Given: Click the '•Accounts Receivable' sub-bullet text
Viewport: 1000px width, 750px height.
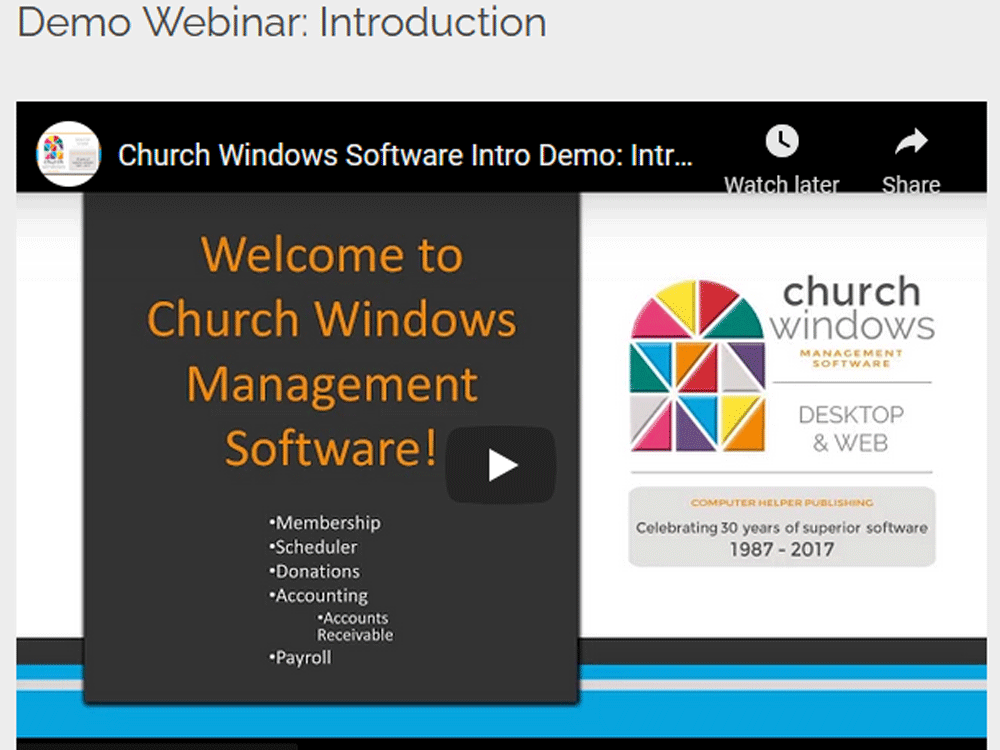Looking at the screenshot, I should (355, 626).
